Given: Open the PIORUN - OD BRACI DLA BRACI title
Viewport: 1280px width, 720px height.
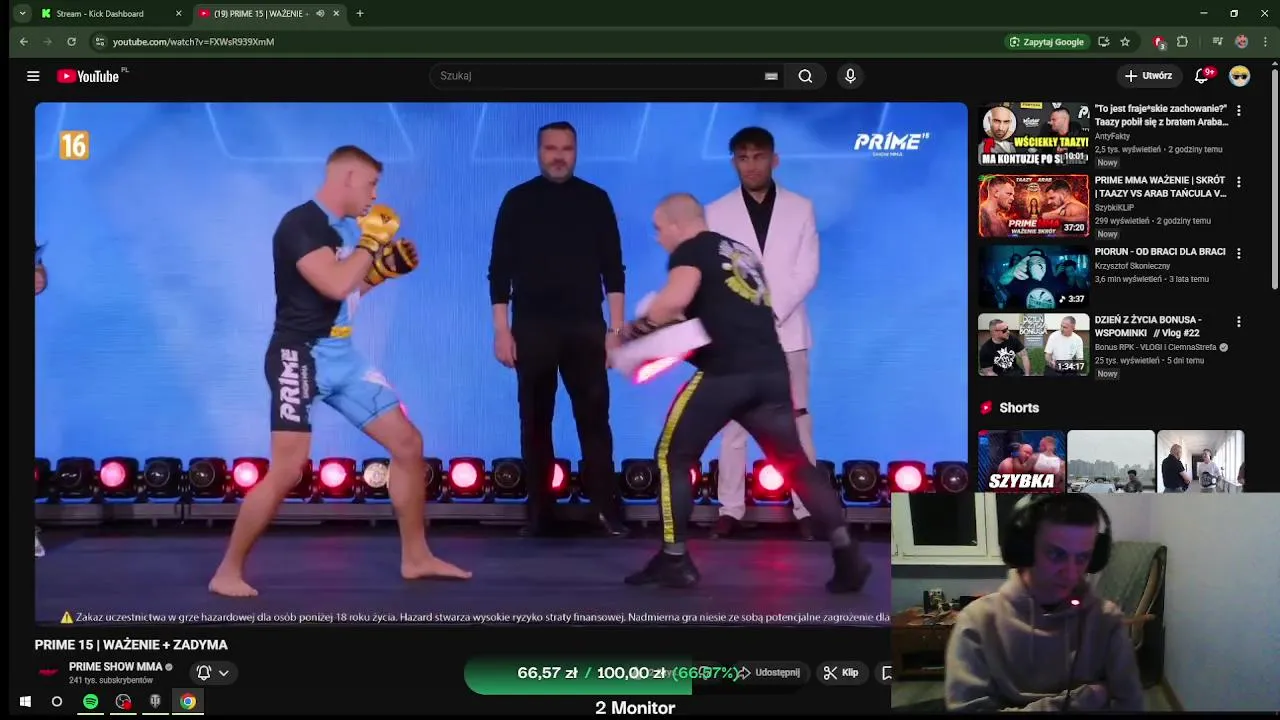Looking at the screenshot, I should click(1160, 252).
